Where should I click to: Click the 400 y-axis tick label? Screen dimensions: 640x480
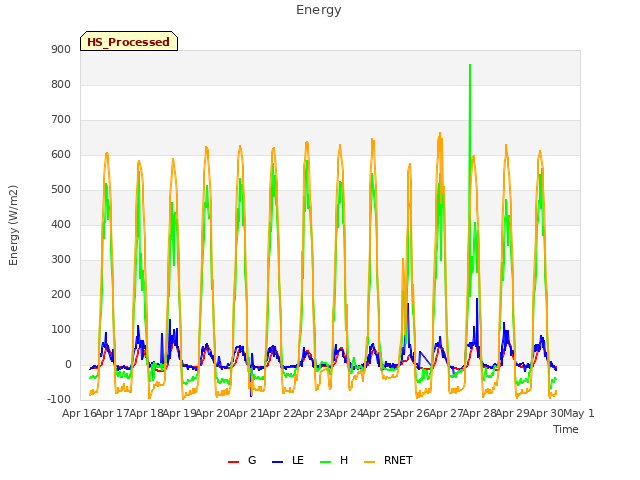tap(61, 224)
